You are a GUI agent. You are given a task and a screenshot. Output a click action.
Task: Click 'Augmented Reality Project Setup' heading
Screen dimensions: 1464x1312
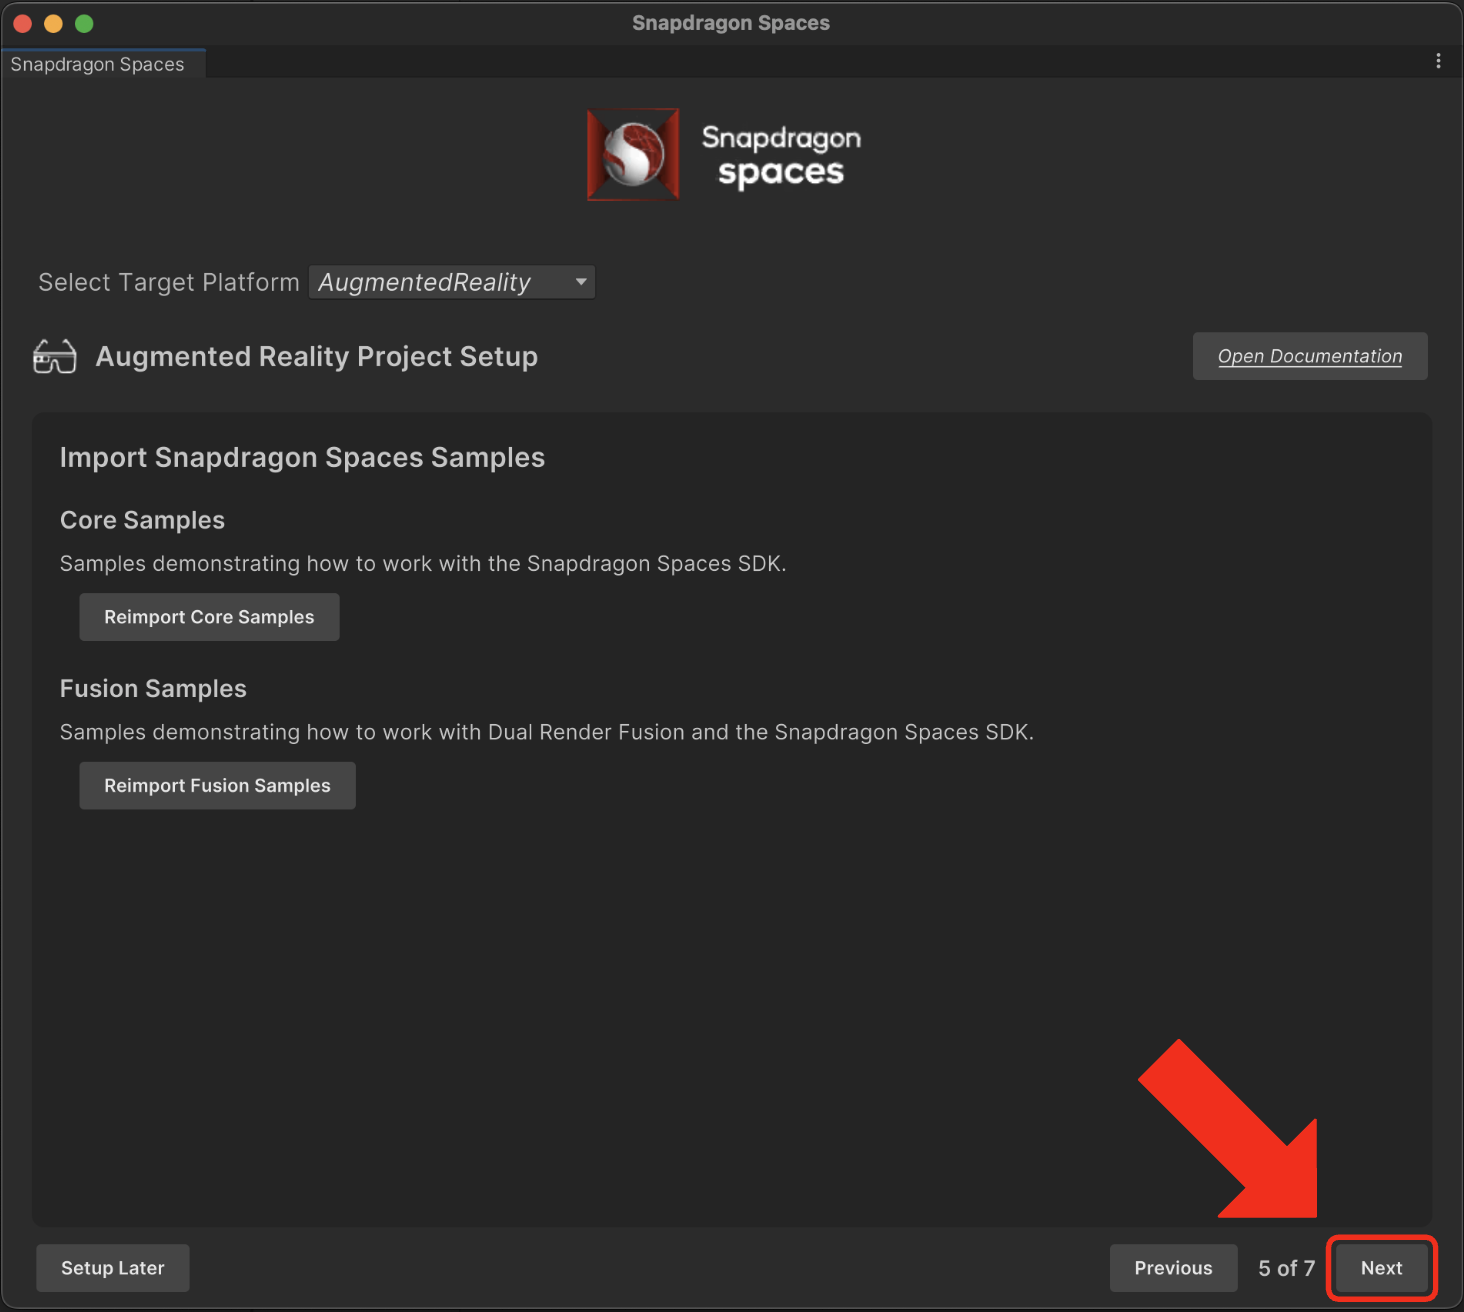(317, 357)
